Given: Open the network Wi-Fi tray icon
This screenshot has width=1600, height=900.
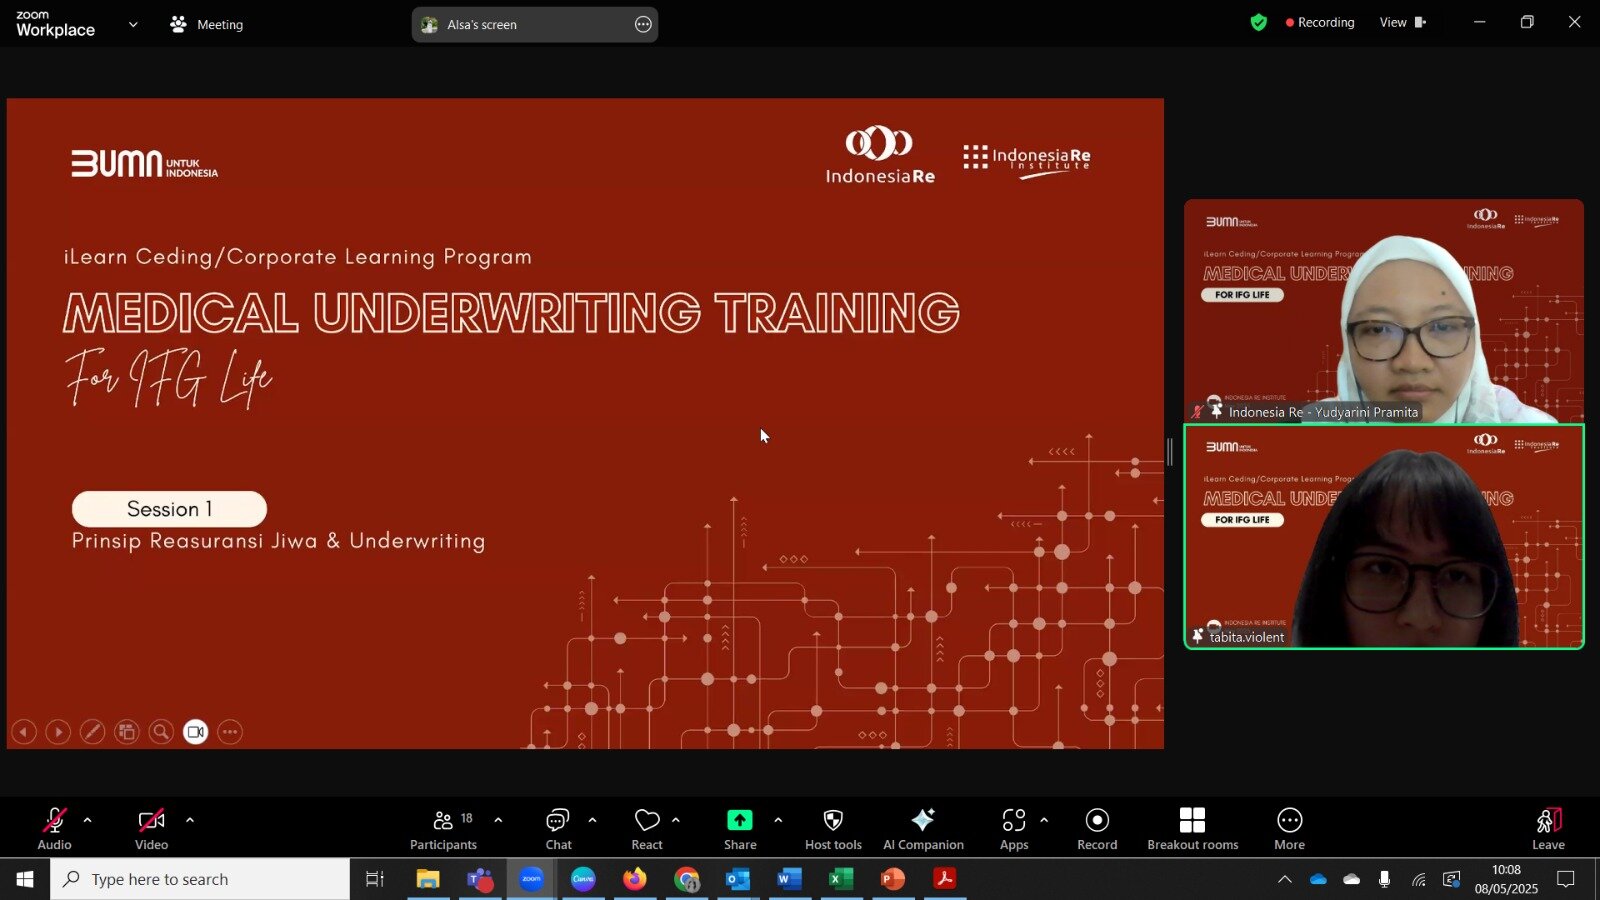Looking at the screenshot, I should [1418, 879].
